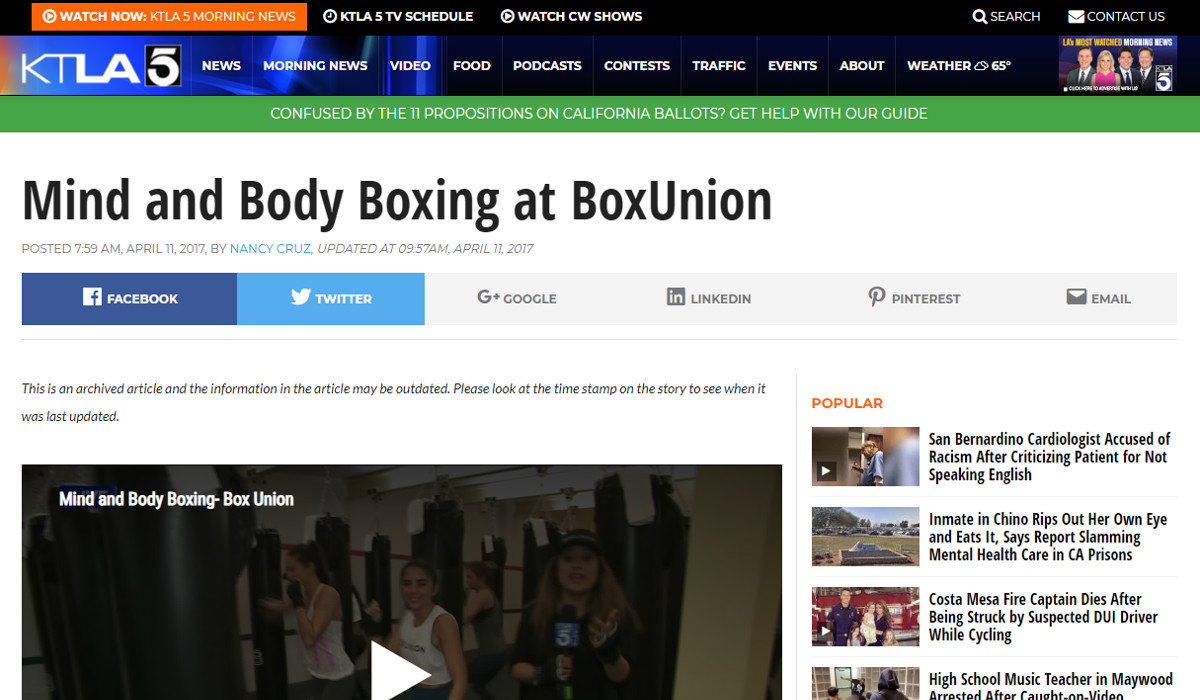Click the video title overlay text
Screen dimensions: 1200x700
coord(176,499)
